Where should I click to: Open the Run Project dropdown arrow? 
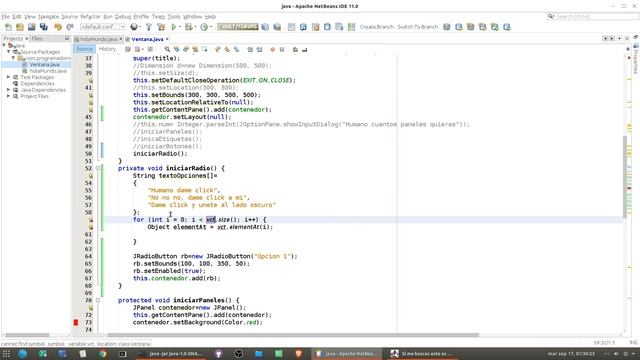[x=180, y=27]
